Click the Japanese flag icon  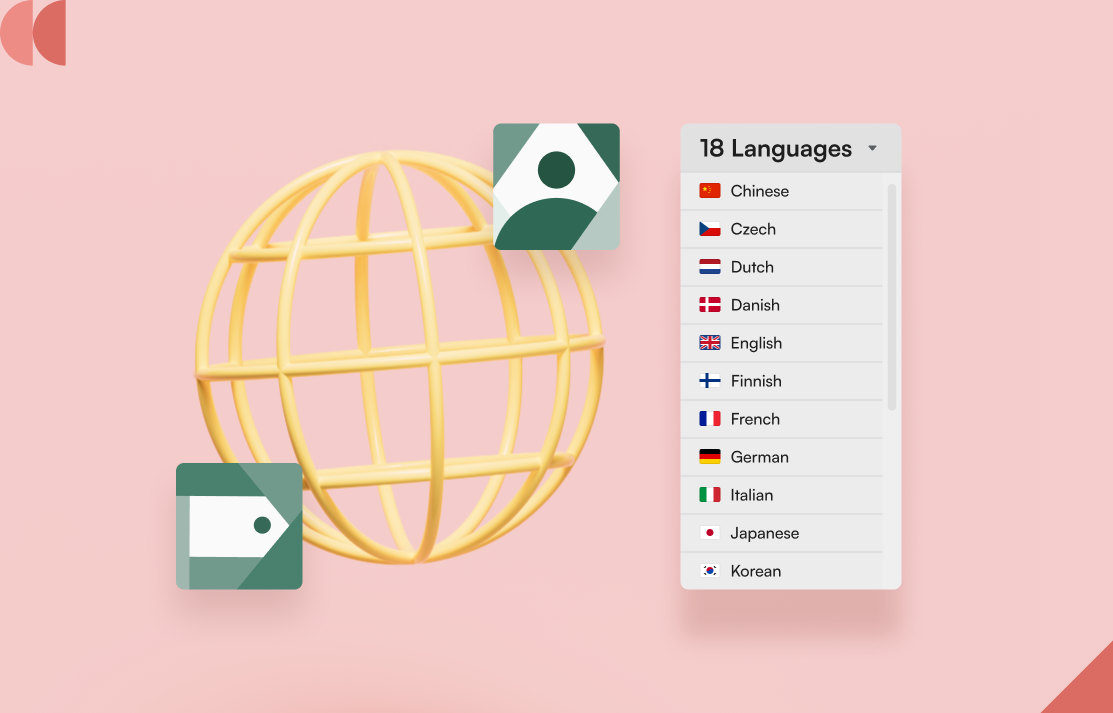click(710, 533)
